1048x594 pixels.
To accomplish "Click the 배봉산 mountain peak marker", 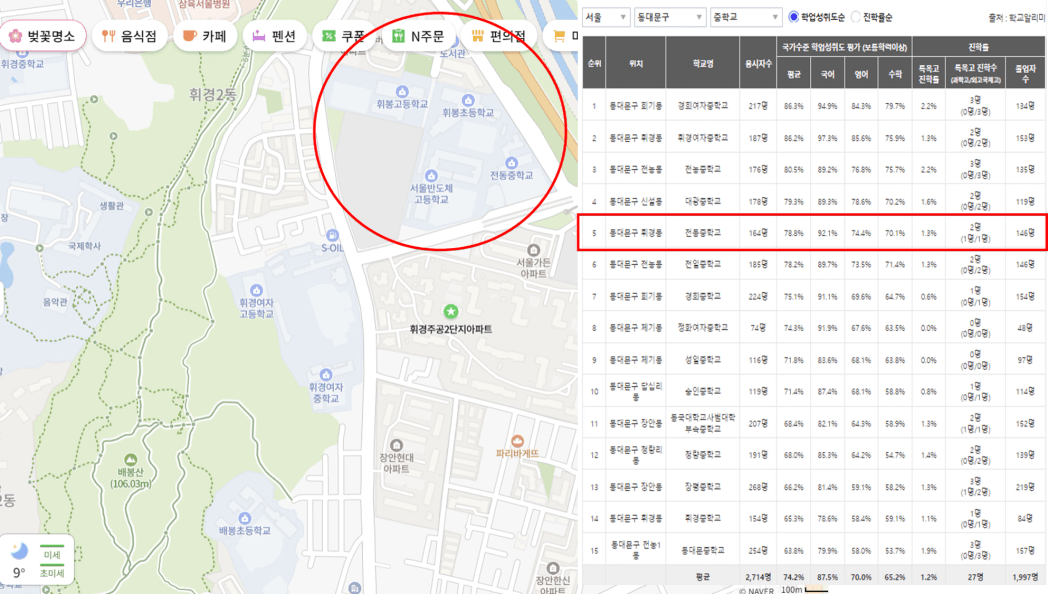I will (x=130, y=460).
